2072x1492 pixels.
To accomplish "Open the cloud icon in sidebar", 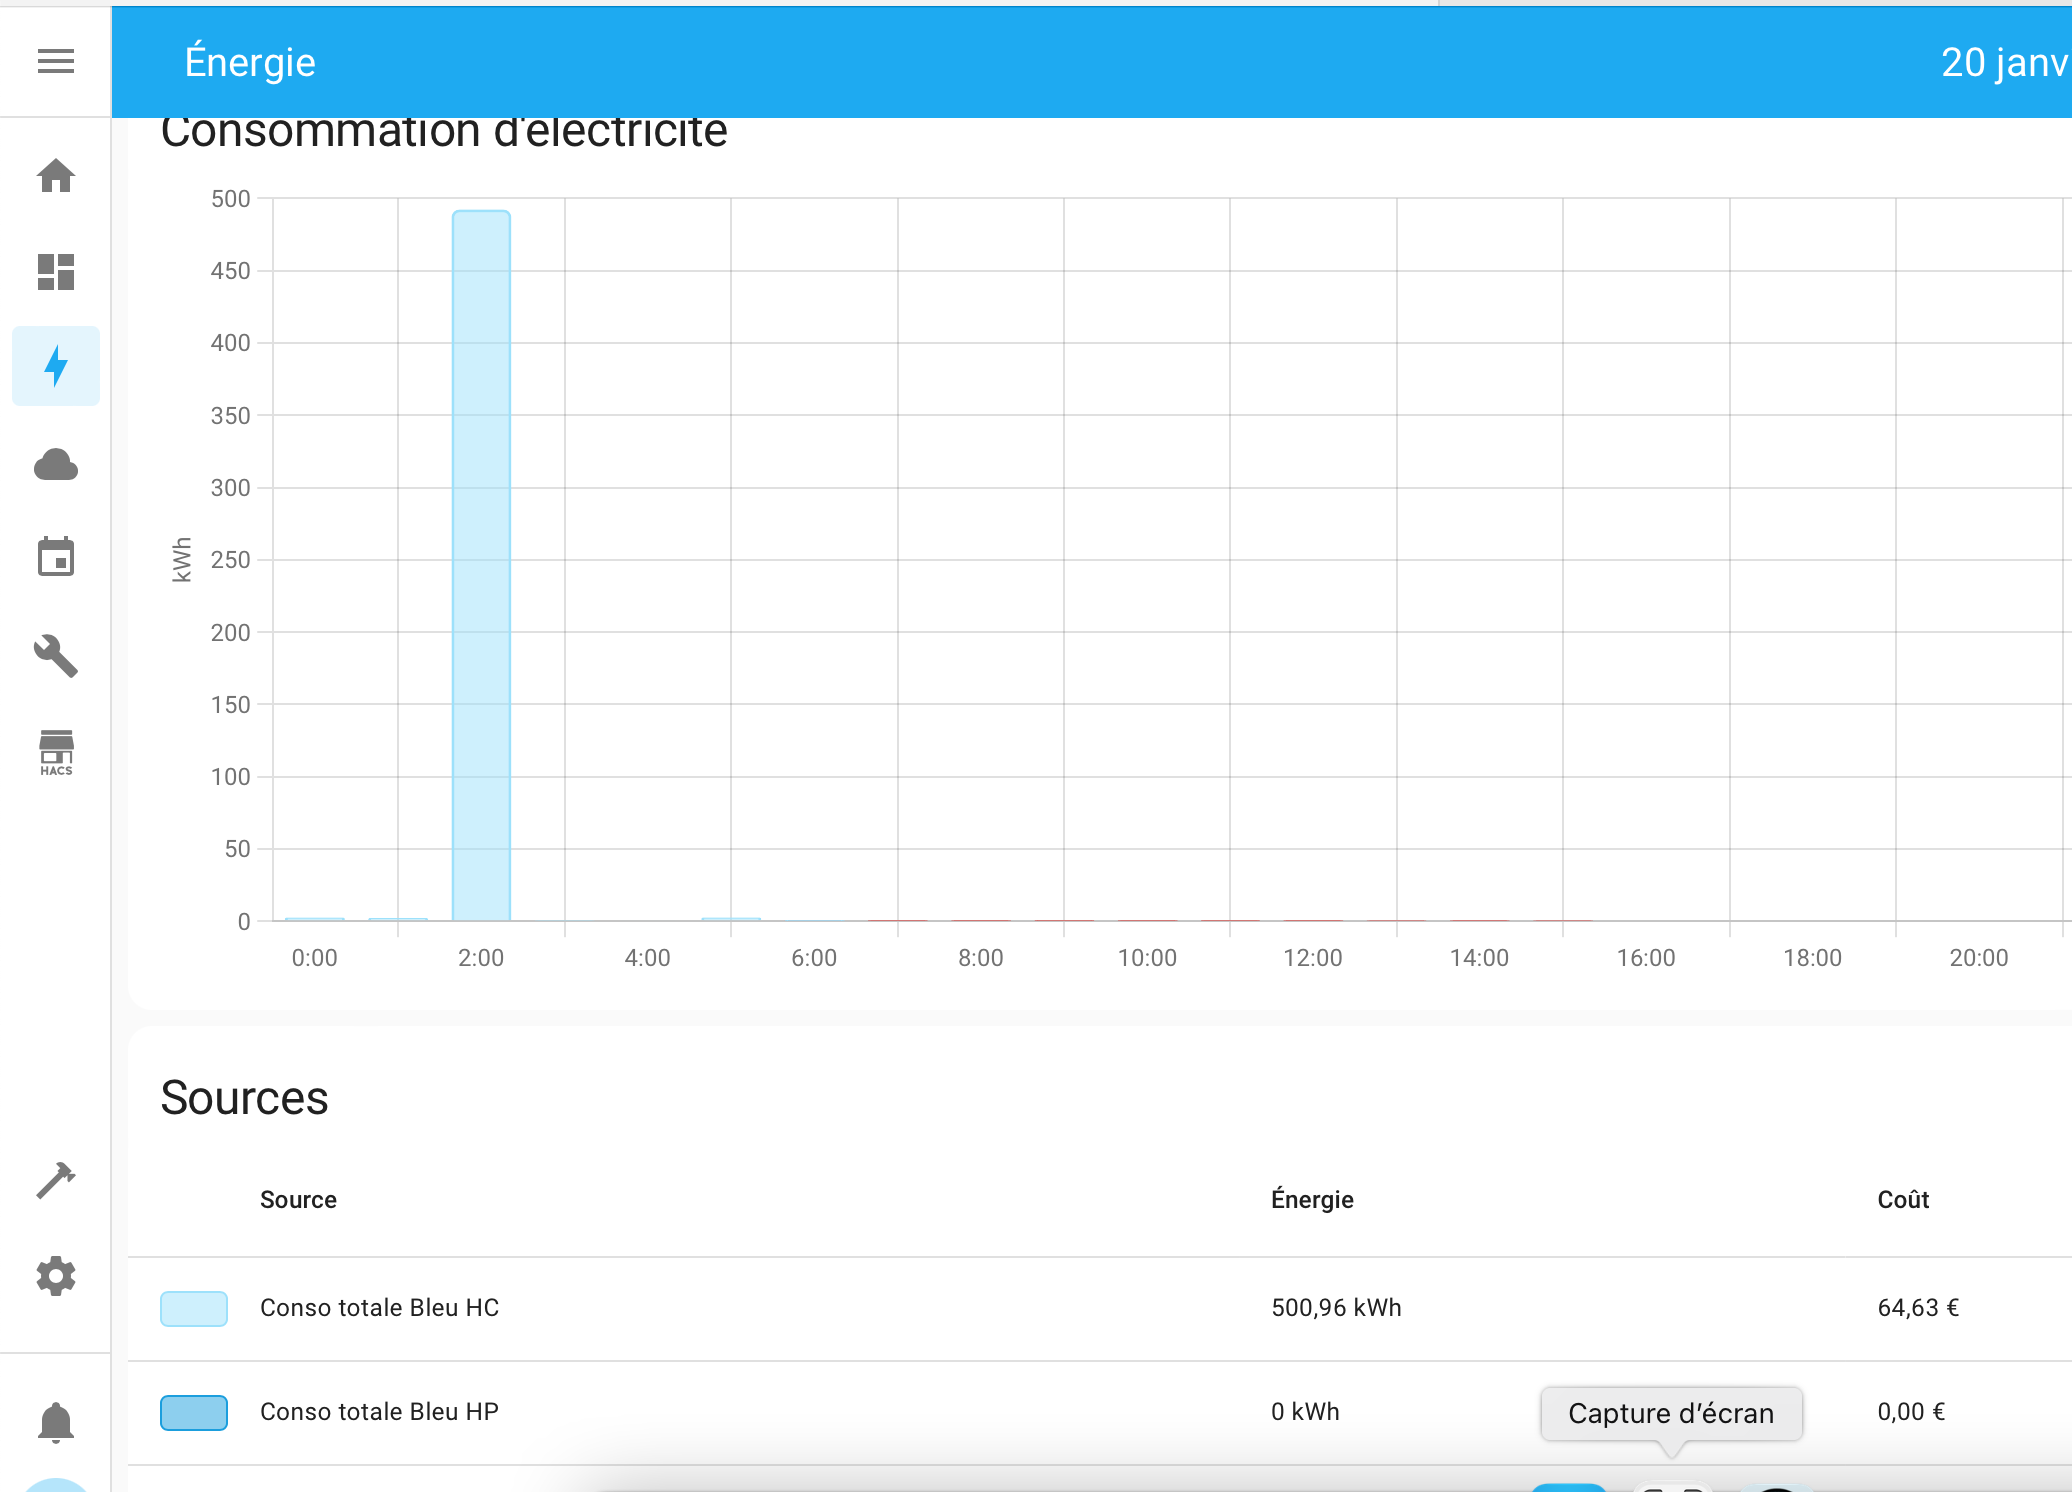I will 56,464.
